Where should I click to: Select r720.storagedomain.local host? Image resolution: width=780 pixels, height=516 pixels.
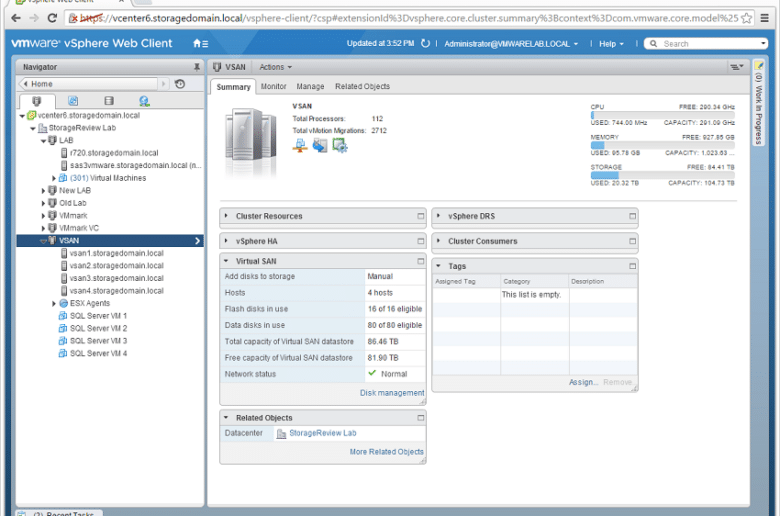coord(114,153)
